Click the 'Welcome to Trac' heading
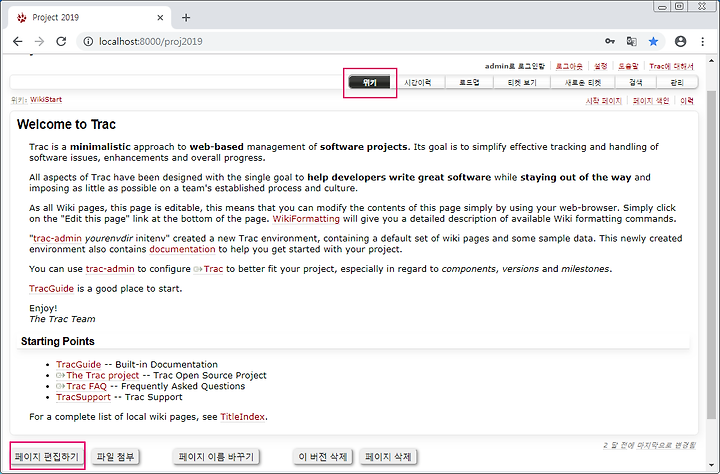The width and height of the screenshot is (720, 474). pyautogui.click(x=66, y=124)
